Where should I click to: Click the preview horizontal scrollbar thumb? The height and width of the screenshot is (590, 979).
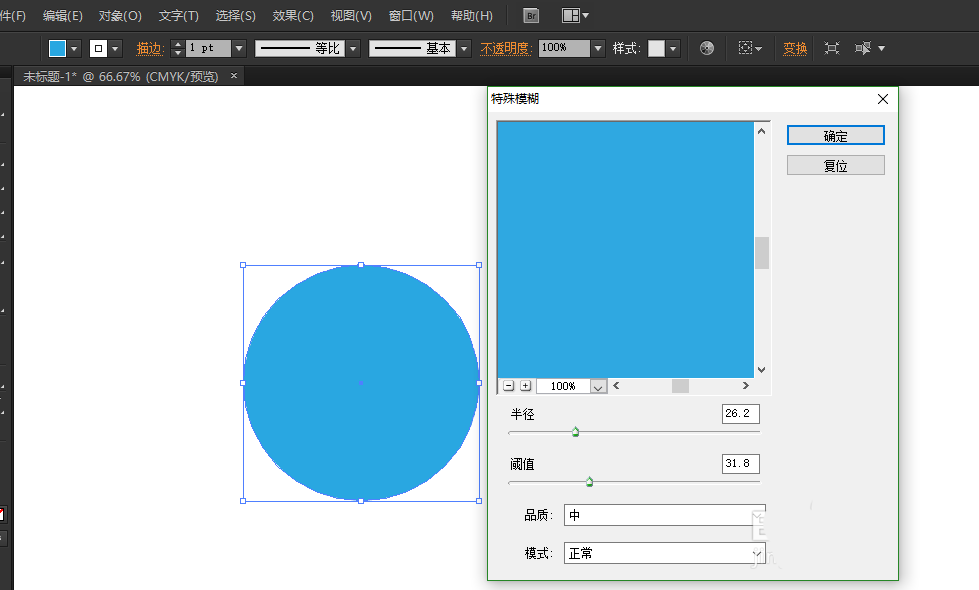click(680, 386)
